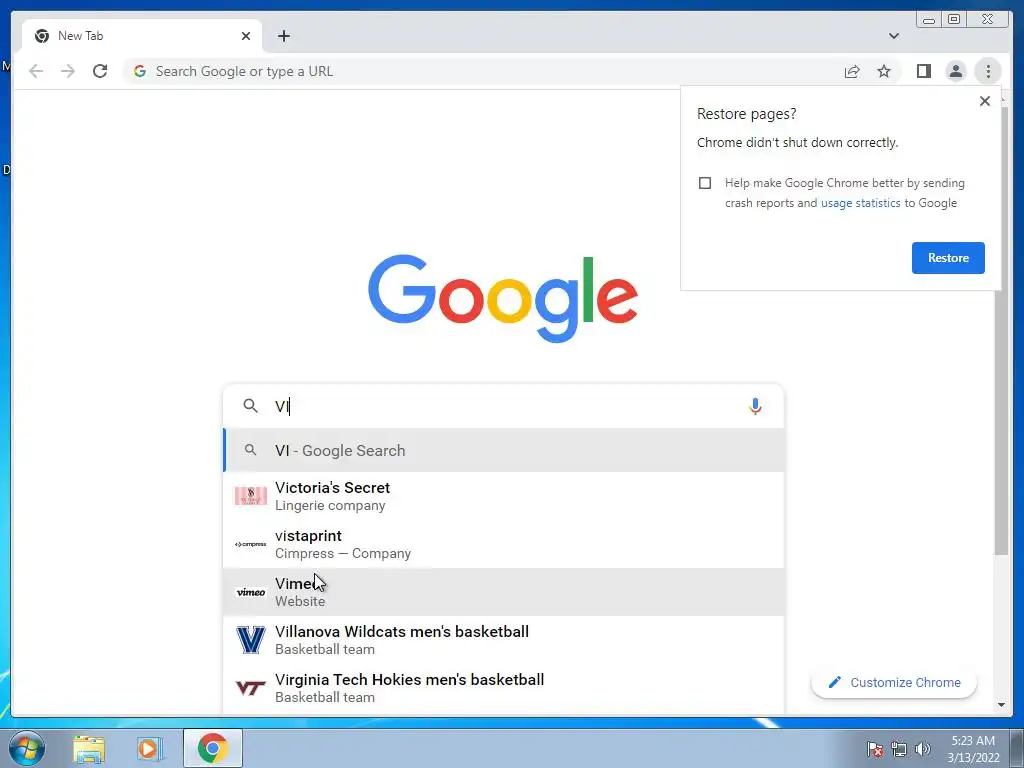Open Chrome's three-dot menu
Image resolution: width=1024 pixels, height=768 pixels.
coord(988,71)
